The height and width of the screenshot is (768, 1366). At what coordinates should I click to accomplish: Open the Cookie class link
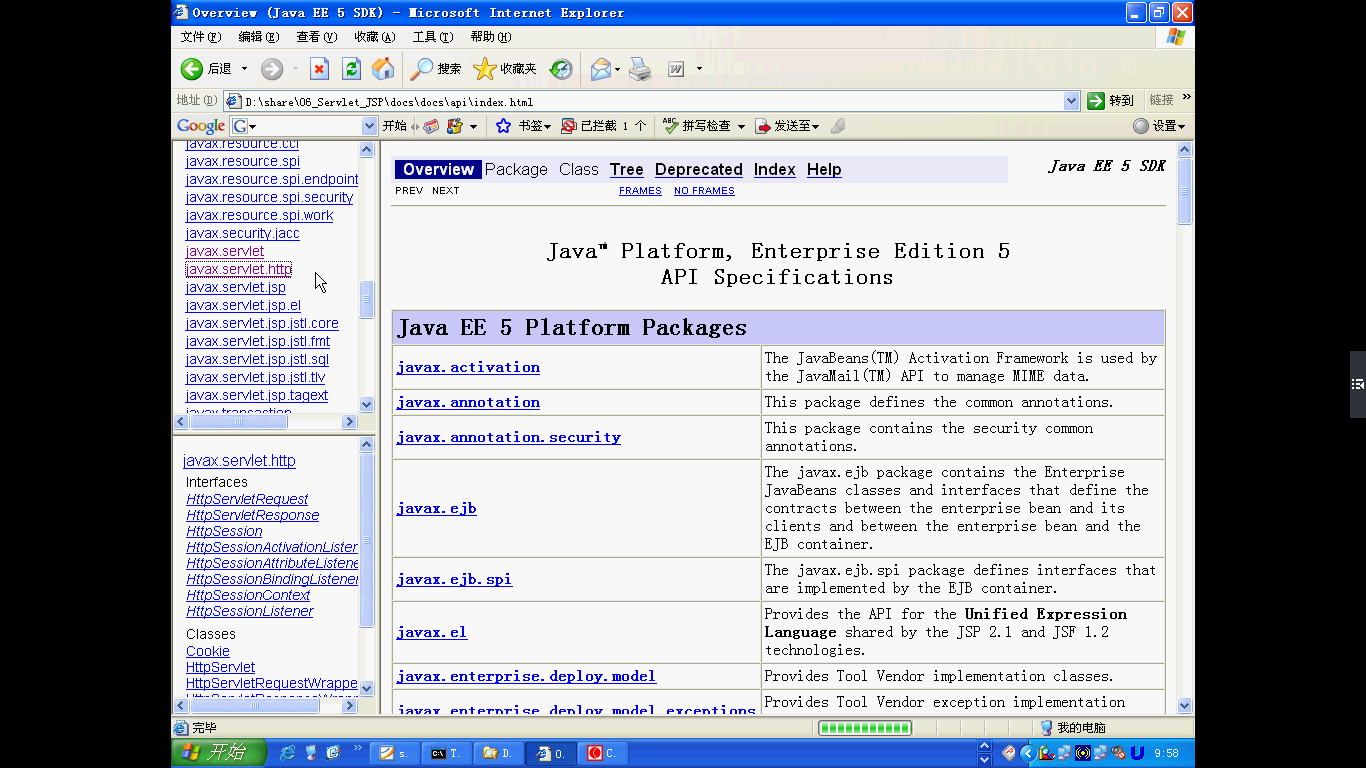(x=208, y=651)
